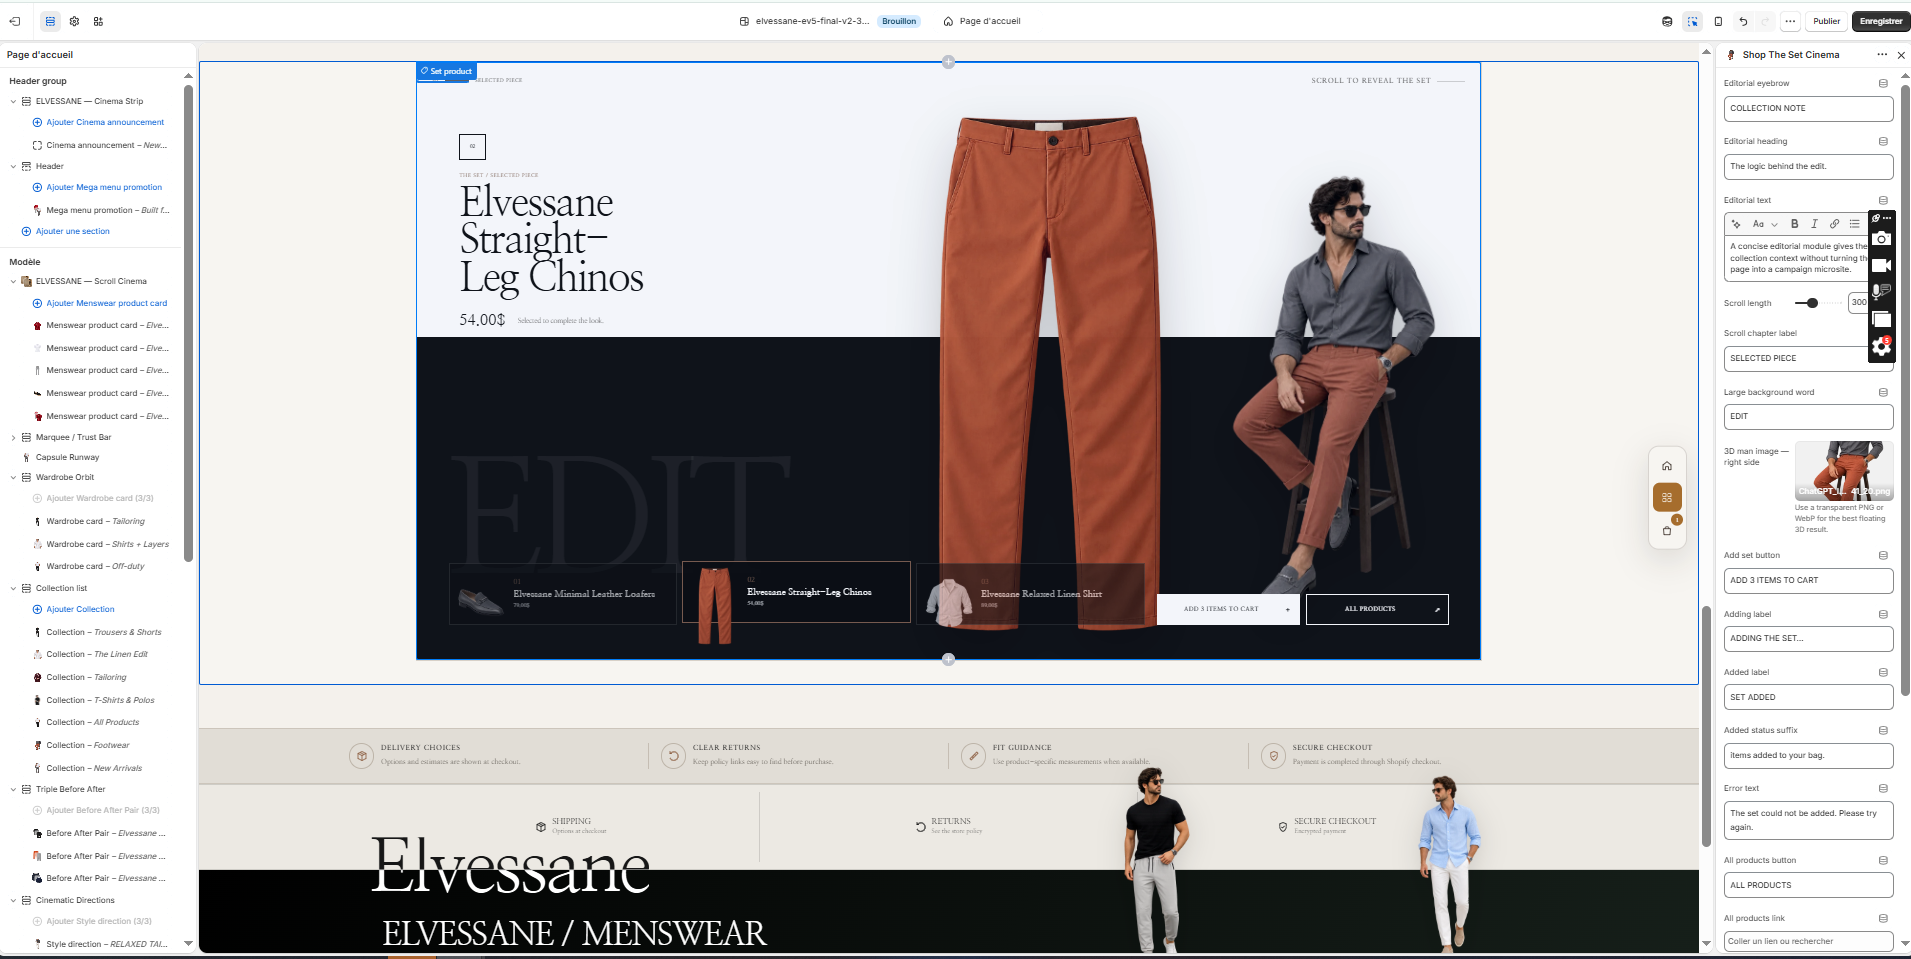This screenshot has height=959, width=1911.
Task: Collapse the Collection list section
Action: pyautogui.click(x=13, y=588)
